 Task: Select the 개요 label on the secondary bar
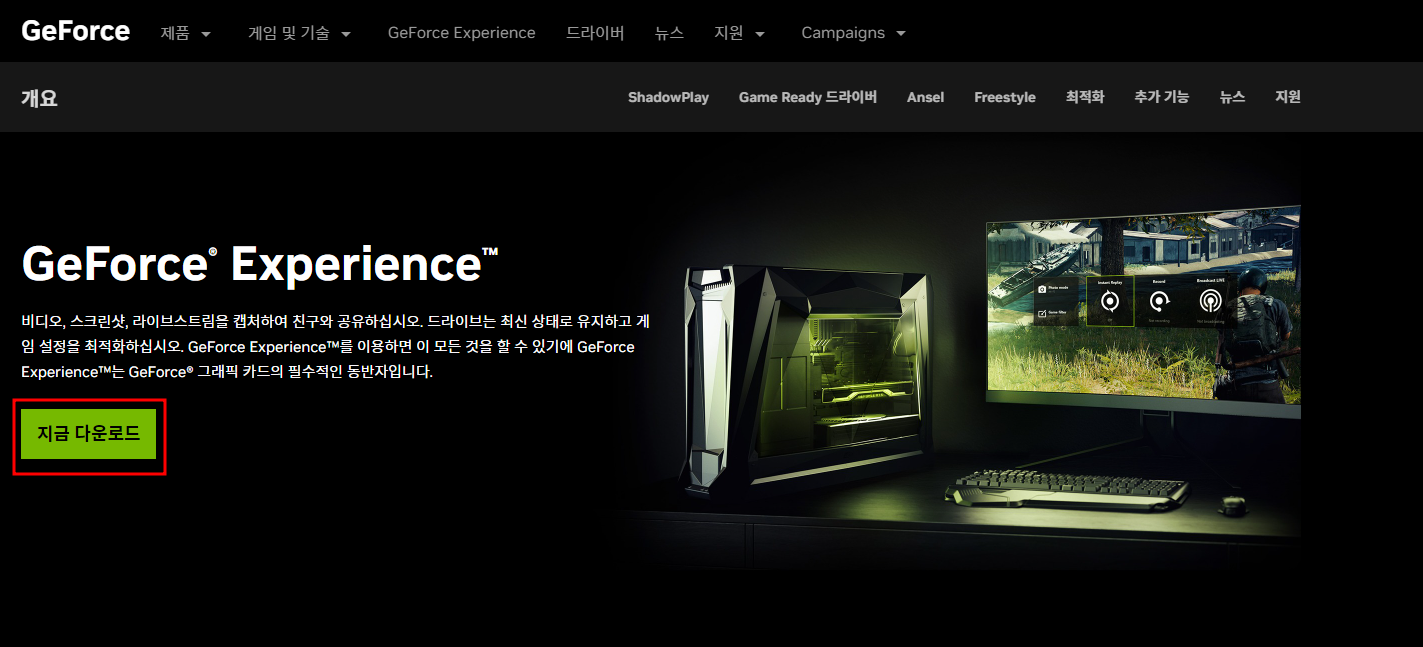(x=39, y=97)
